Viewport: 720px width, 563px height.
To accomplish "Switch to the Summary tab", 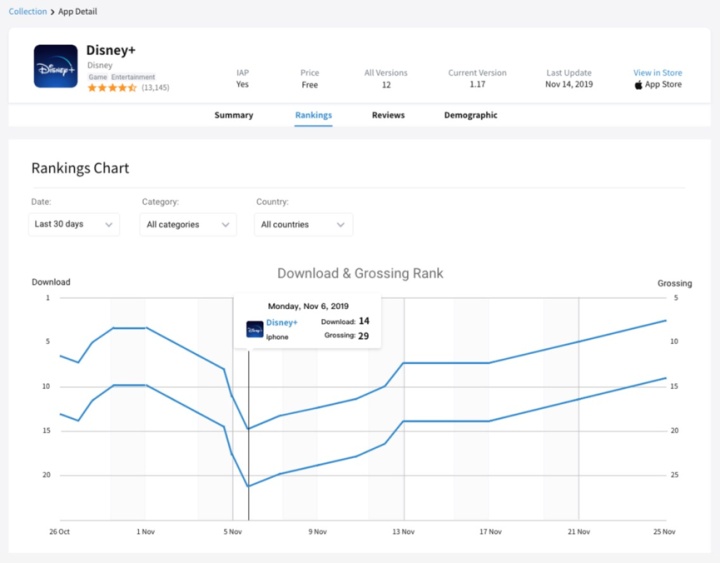I will [234, 115].
